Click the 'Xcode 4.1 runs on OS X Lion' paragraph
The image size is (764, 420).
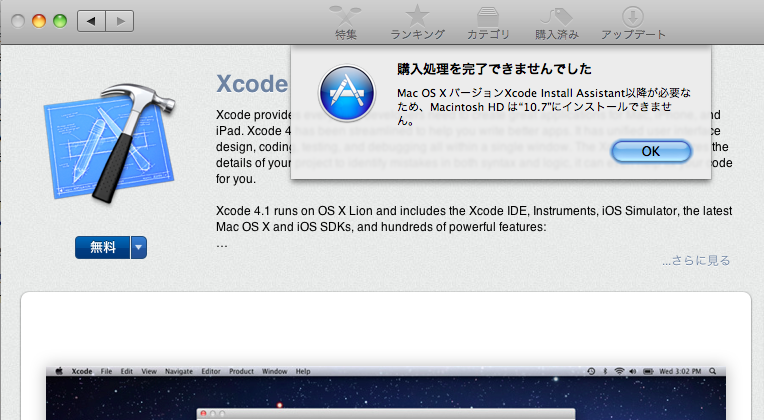tap(474, 219)
